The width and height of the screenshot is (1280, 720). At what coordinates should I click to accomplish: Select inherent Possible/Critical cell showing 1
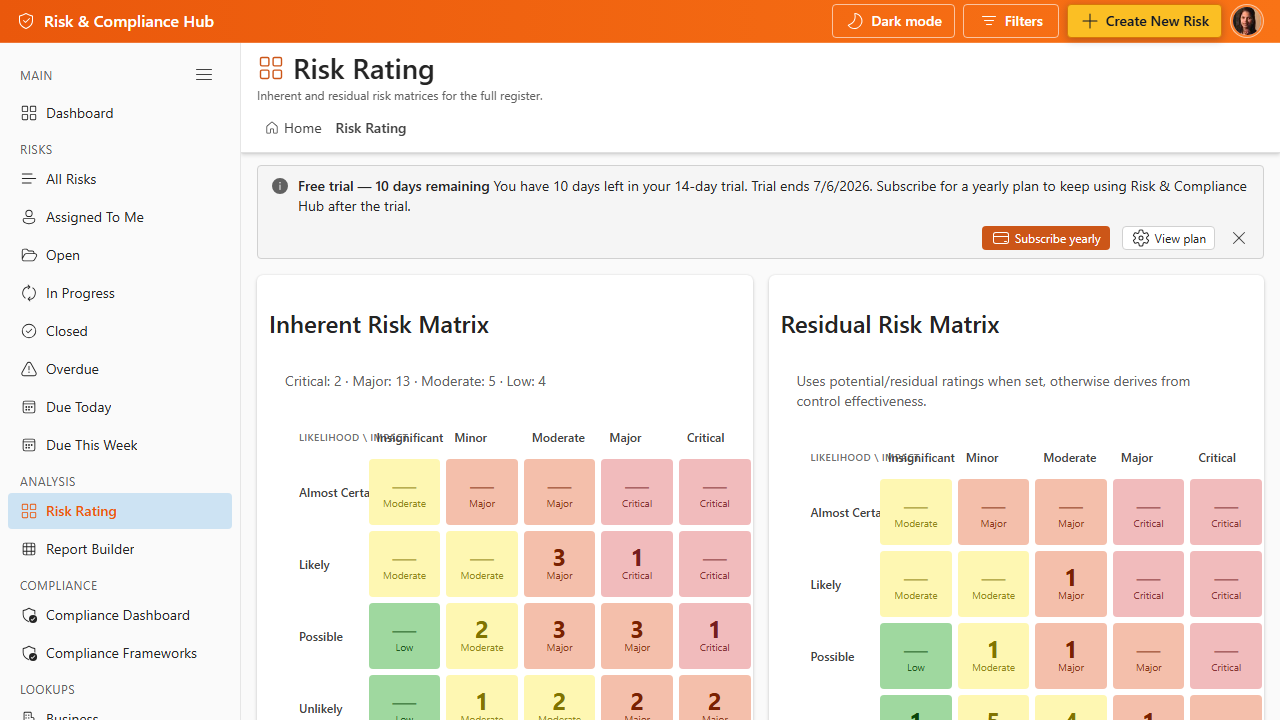pyautogui.click(x=715, y=636)
